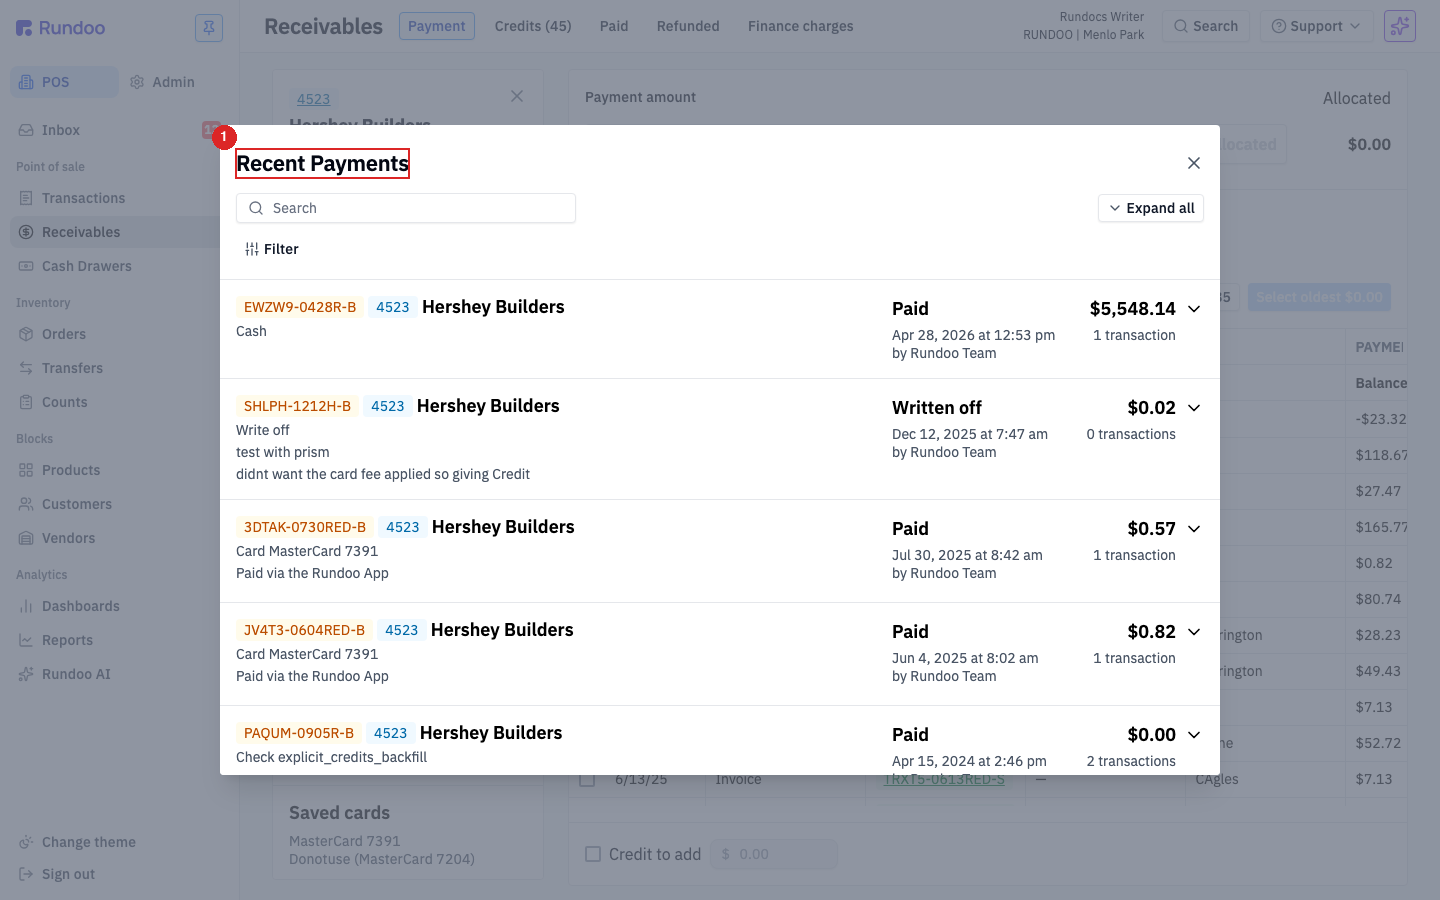
Task: Click the pin sidebar icon
Action: tap(209, 28)
